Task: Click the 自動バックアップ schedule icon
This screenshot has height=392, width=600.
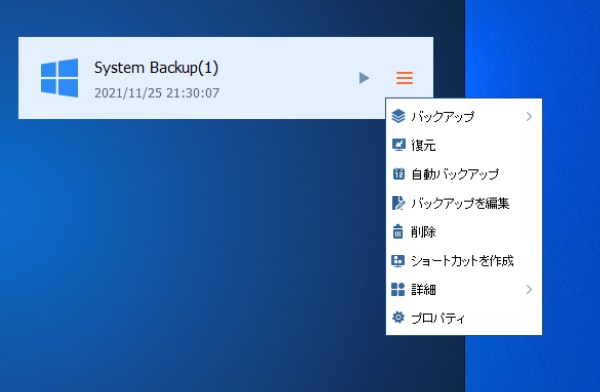Action: (398, 174)
